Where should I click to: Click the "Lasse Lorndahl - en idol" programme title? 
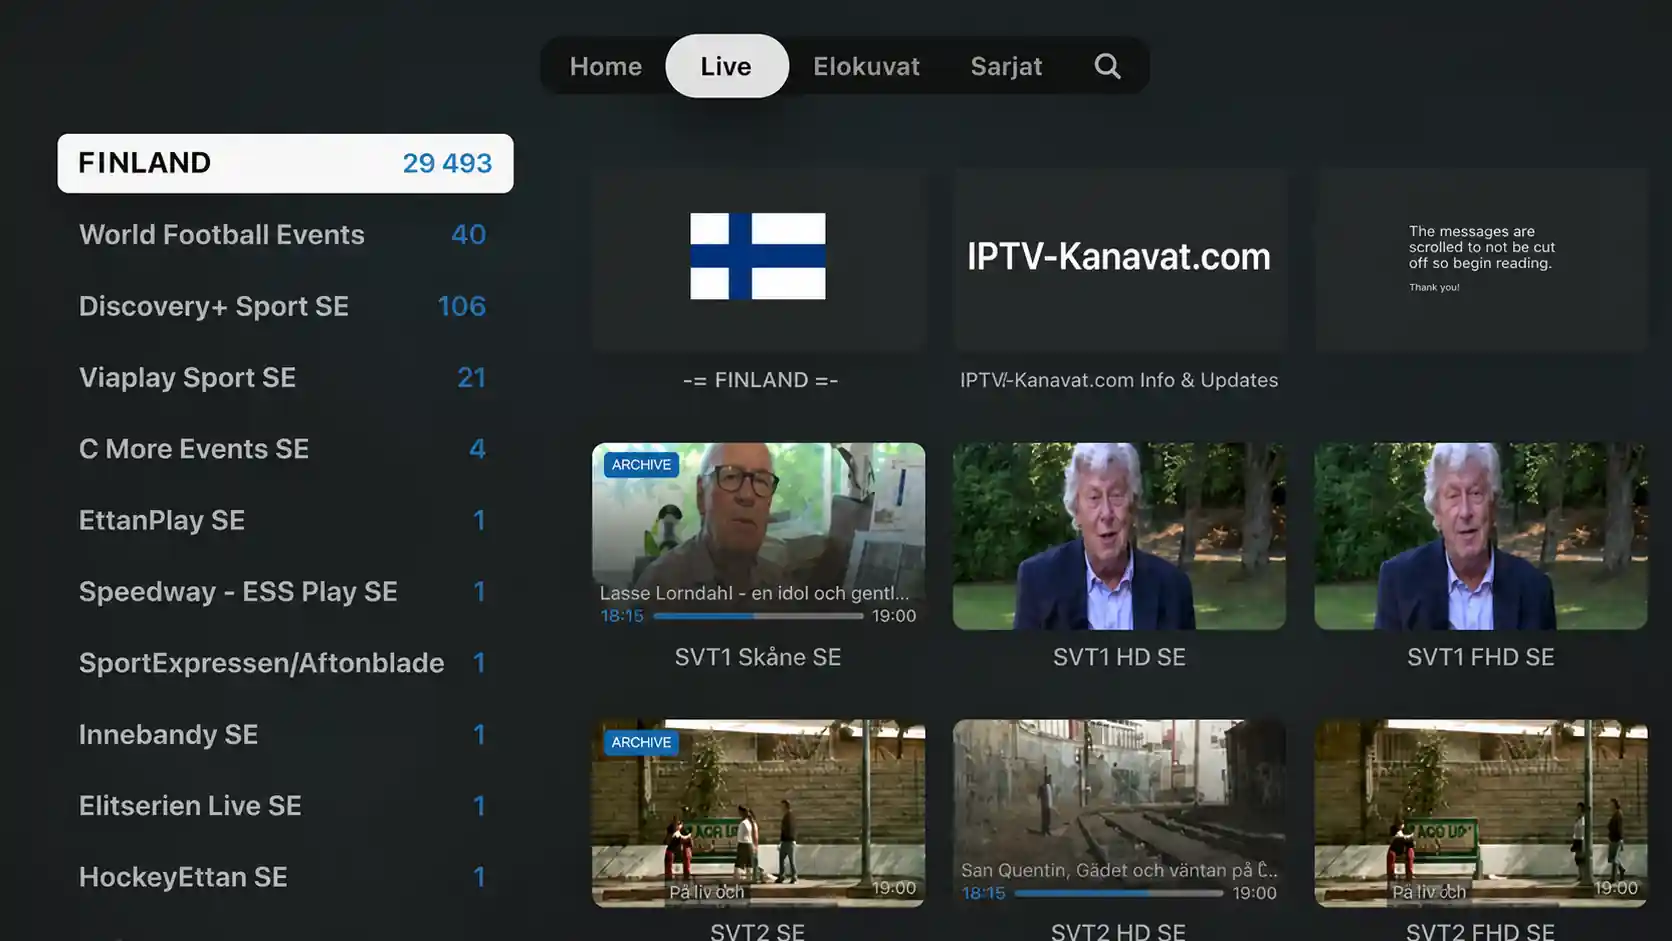[x=754, y=593]
